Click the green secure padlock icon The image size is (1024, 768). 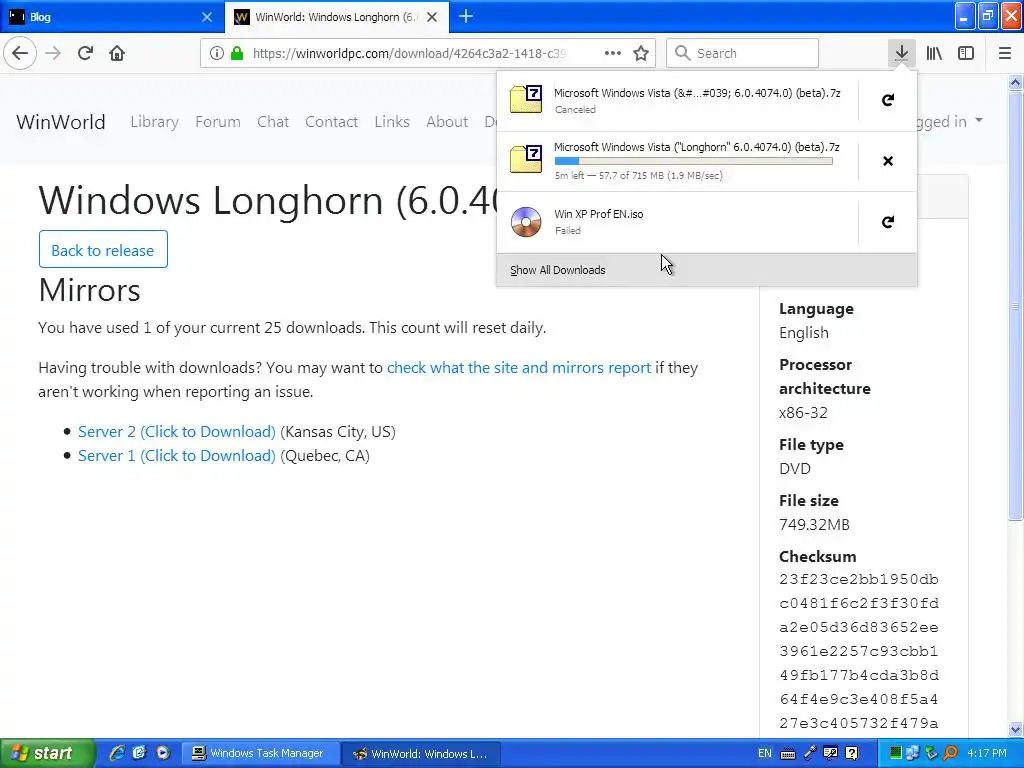coord(237,53)
